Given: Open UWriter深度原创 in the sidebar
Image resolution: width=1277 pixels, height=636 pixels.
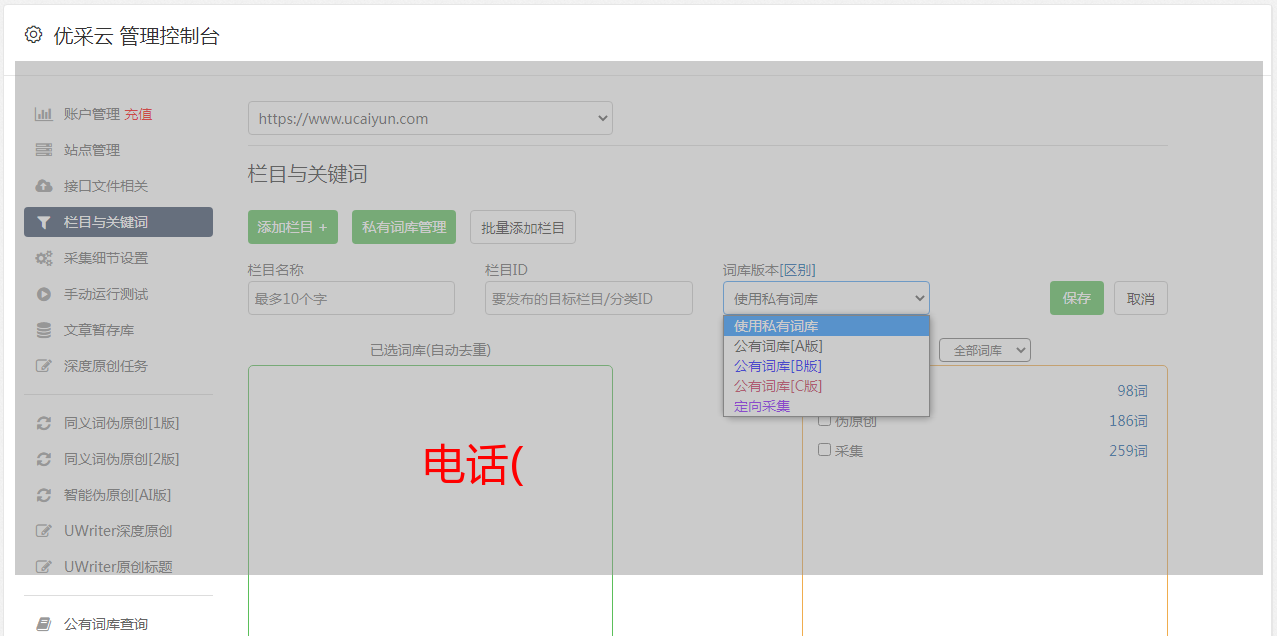Looking at the screenshot, I should pyautogui.click(x=118, y=531).
